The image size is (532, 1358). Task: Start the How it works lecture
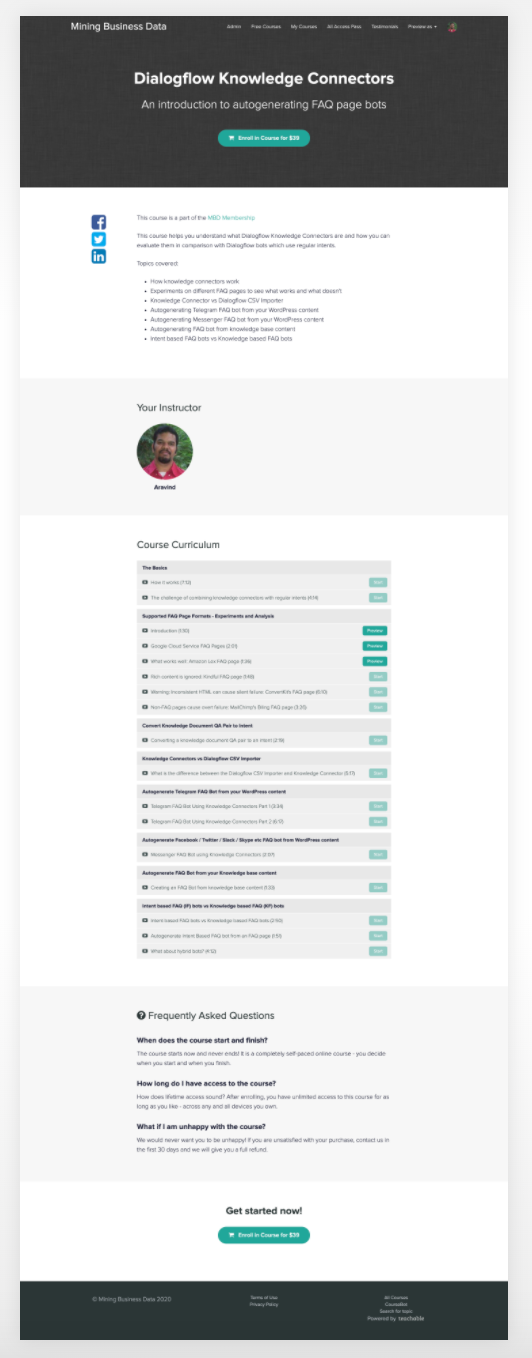[x=377, y=582]
